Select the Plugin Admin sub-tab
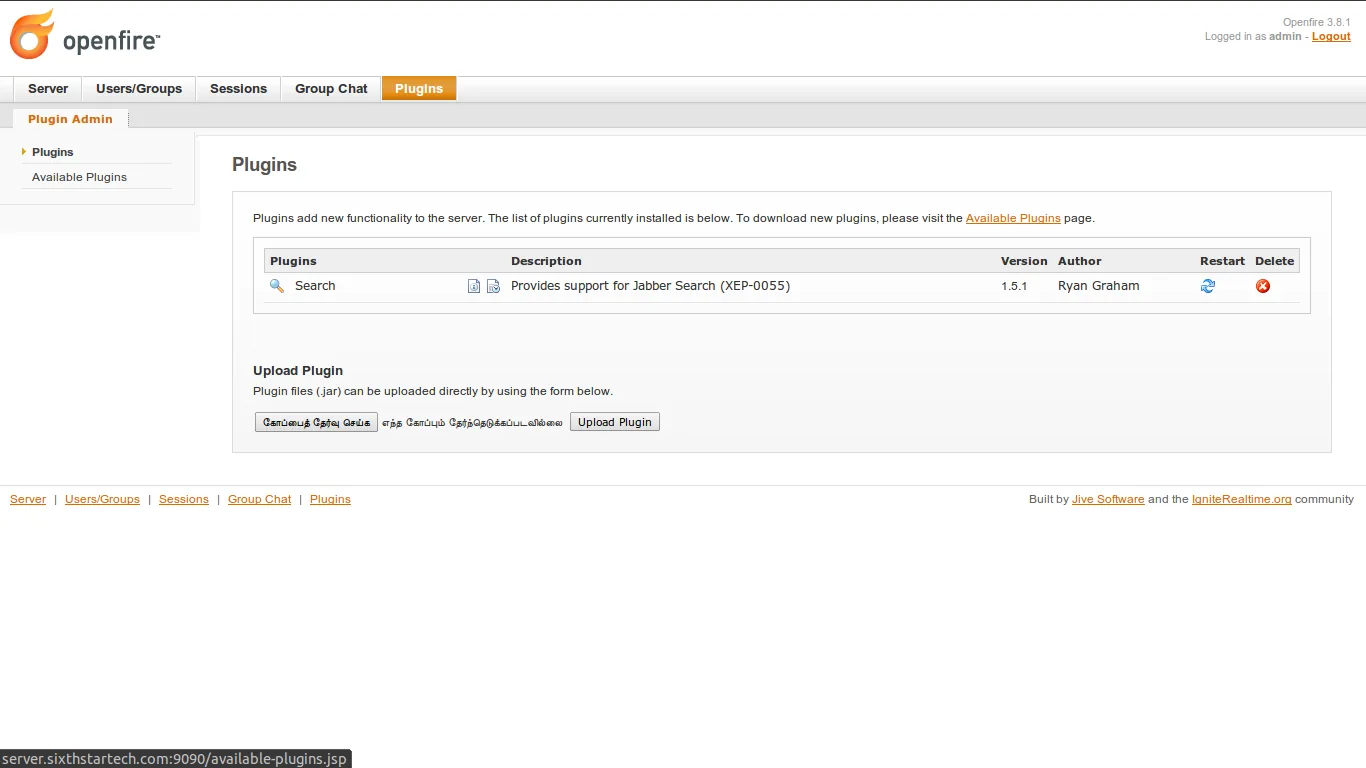The image size is (1366, 768). tap(70, 119)
